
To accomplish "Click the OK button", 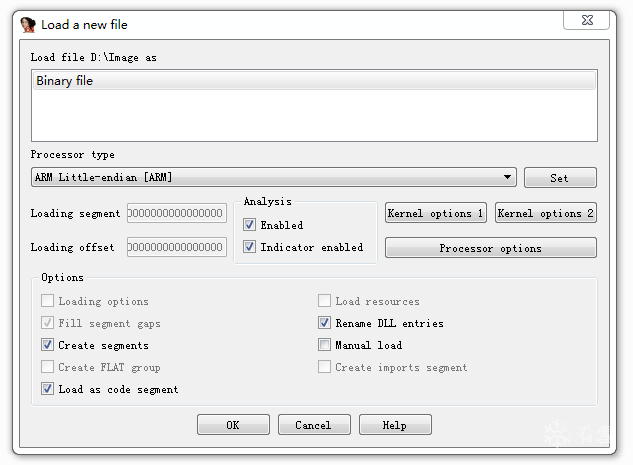I will tap(233, 425).
